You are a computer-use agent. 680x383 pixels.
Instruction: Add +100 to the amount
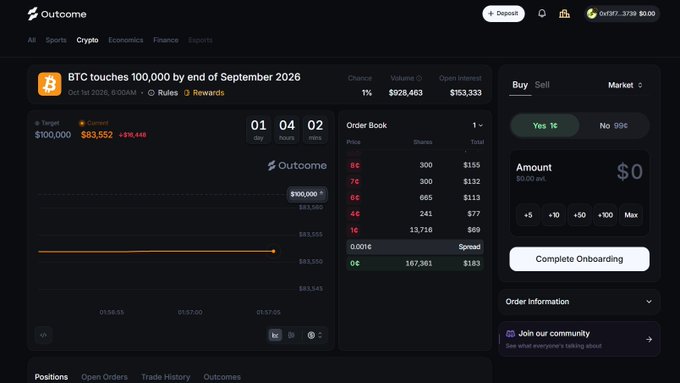pos(605,215)
